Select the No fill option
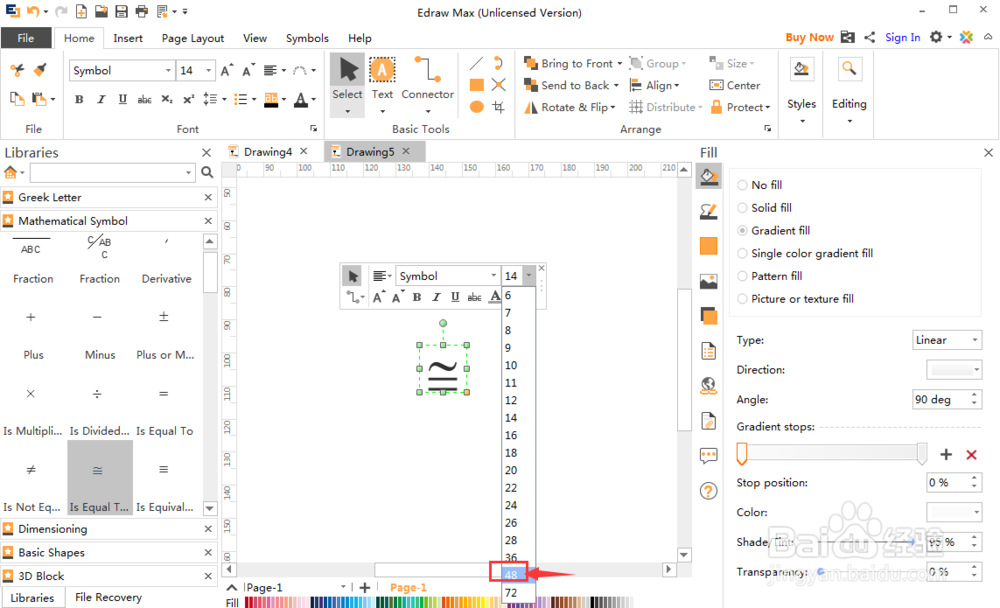The width and height of the screenshot is (1000, 608). click(759, 185)
